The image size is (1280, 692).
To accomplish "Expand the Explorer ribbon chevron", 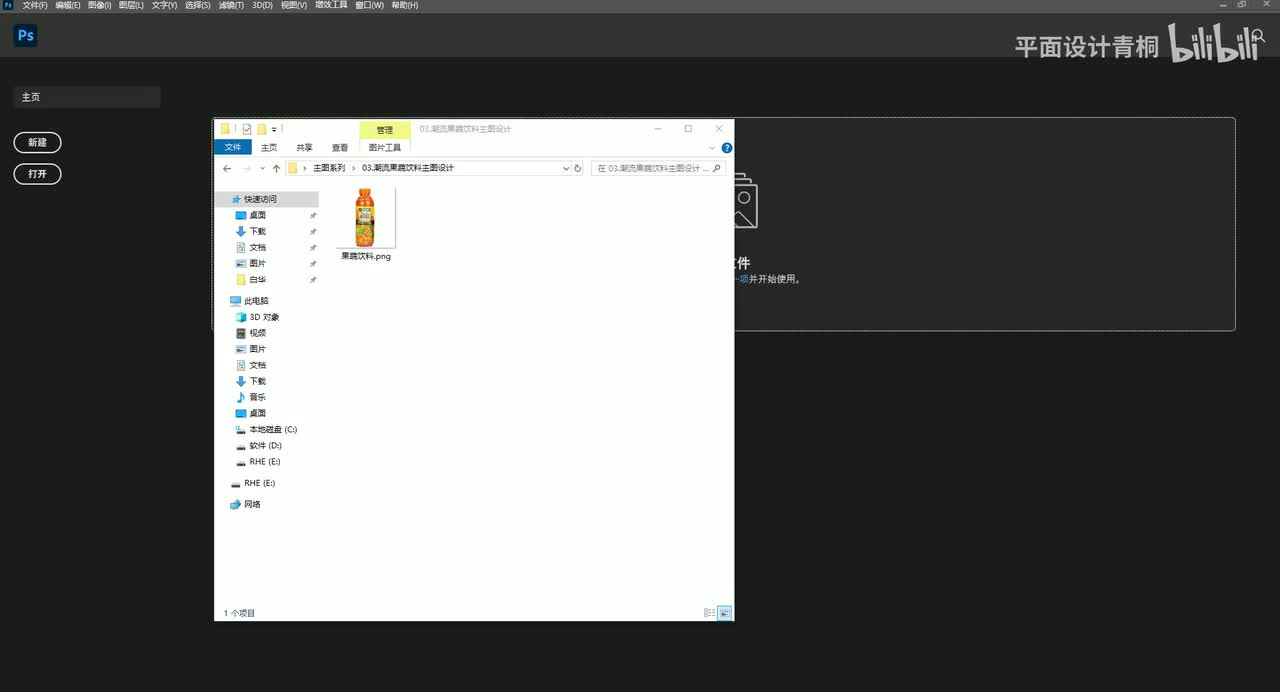I will (x=713, y=148).
